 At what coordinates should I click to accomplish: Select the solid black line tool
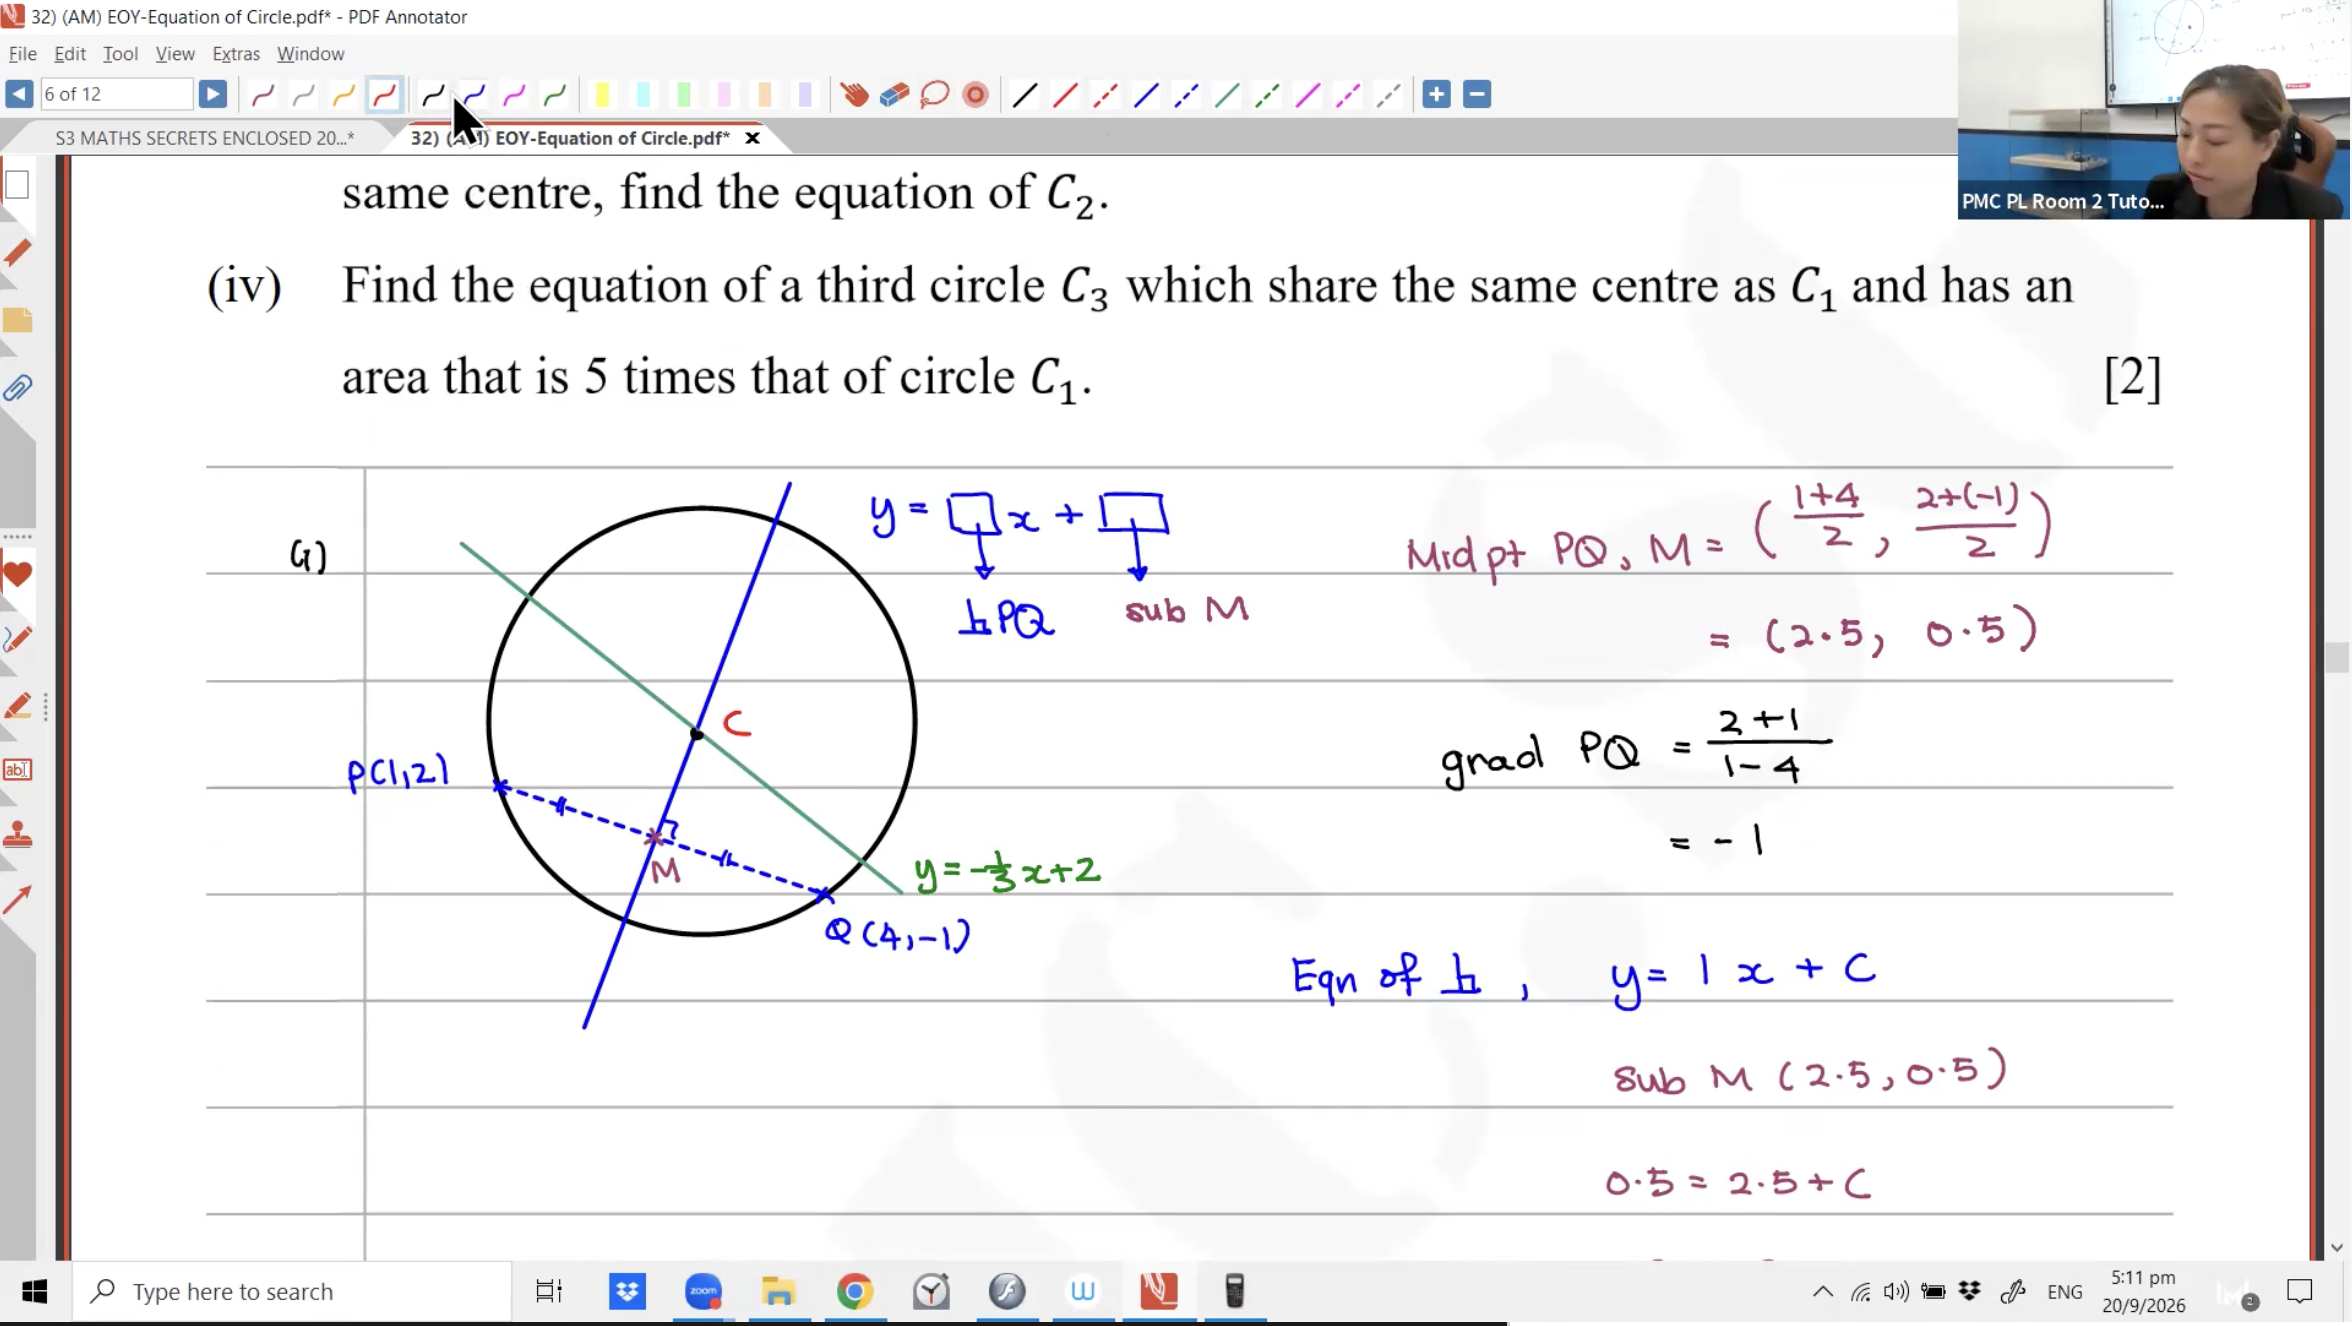[1025, 95]
